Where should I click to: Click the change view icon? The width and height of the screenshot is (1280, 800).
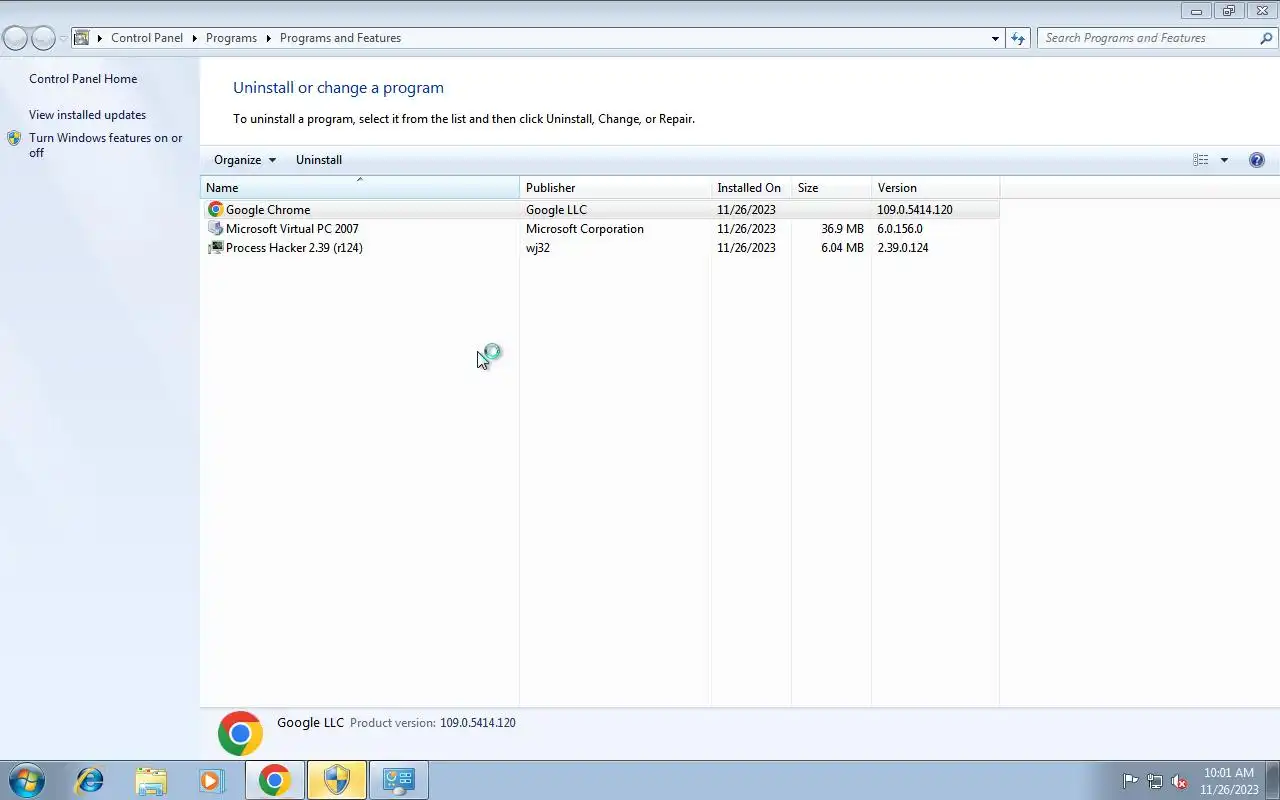click(1201, 160)
